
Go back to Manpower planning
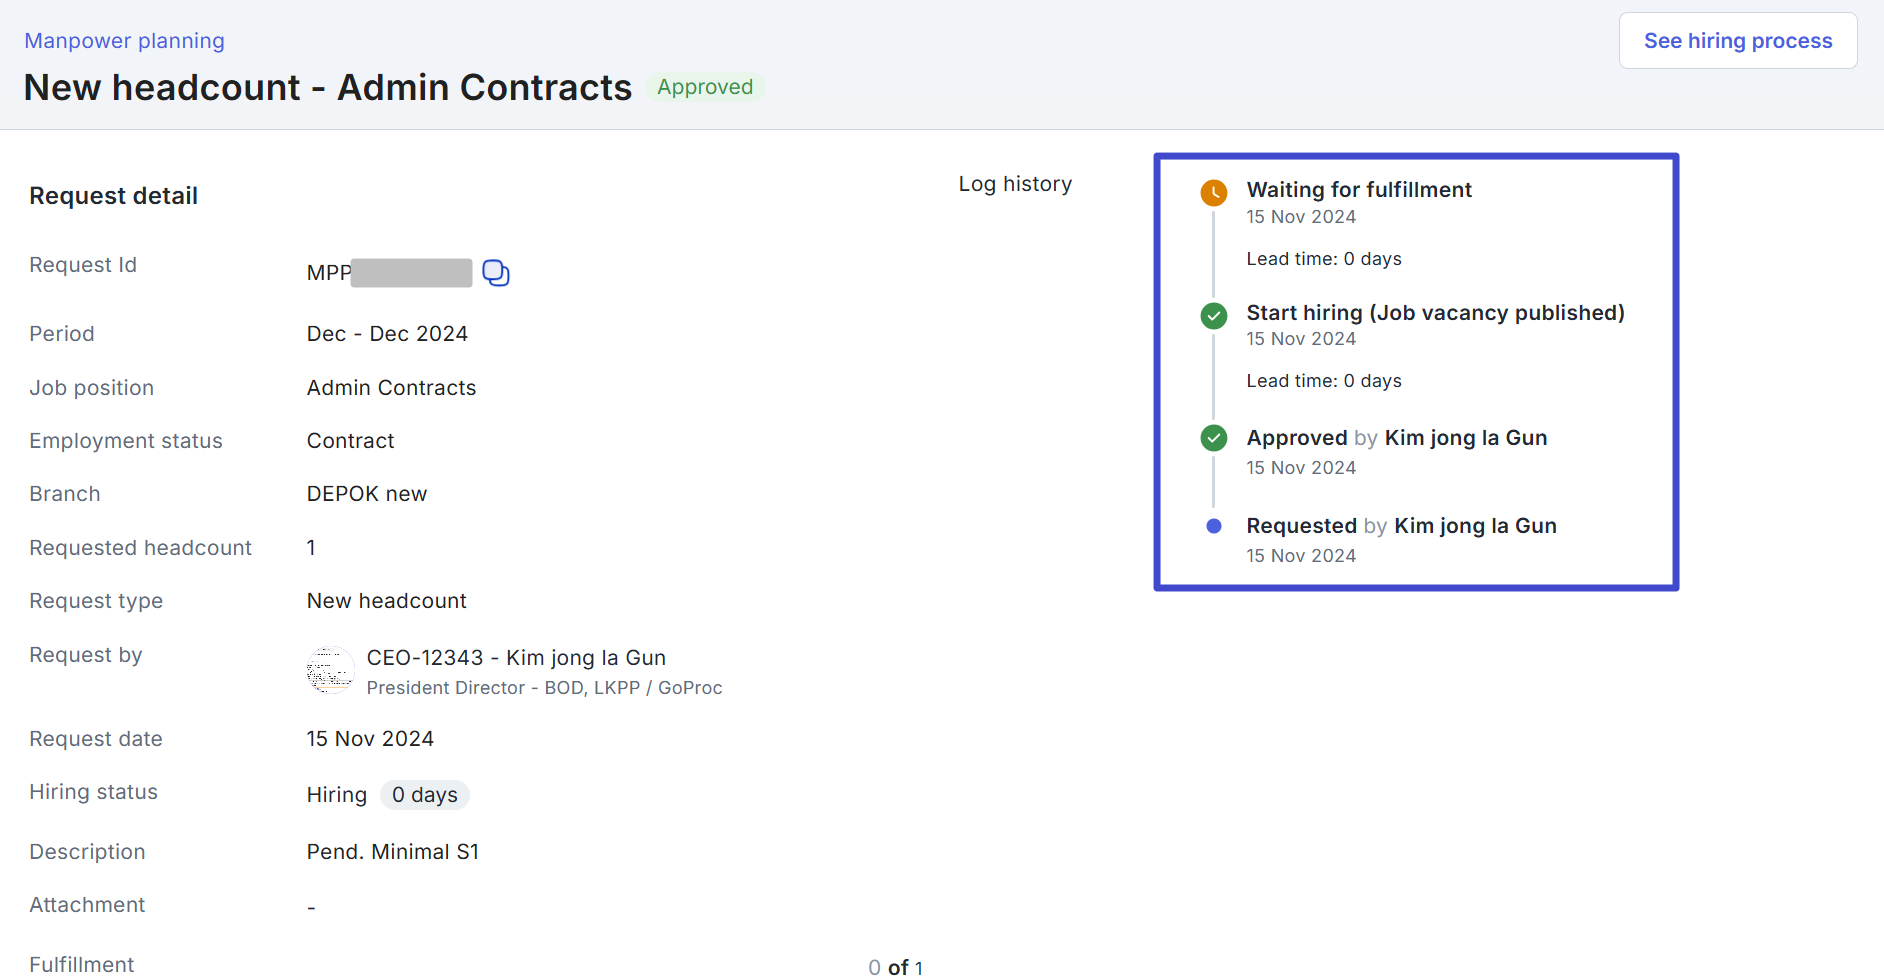tap(124, 41)
